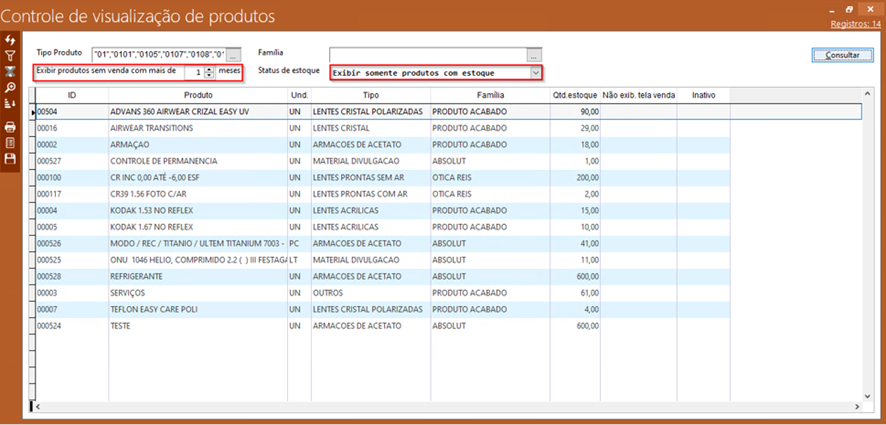Sort by the Produto column header
Screen dimensions: 886x425
[197, 95]
